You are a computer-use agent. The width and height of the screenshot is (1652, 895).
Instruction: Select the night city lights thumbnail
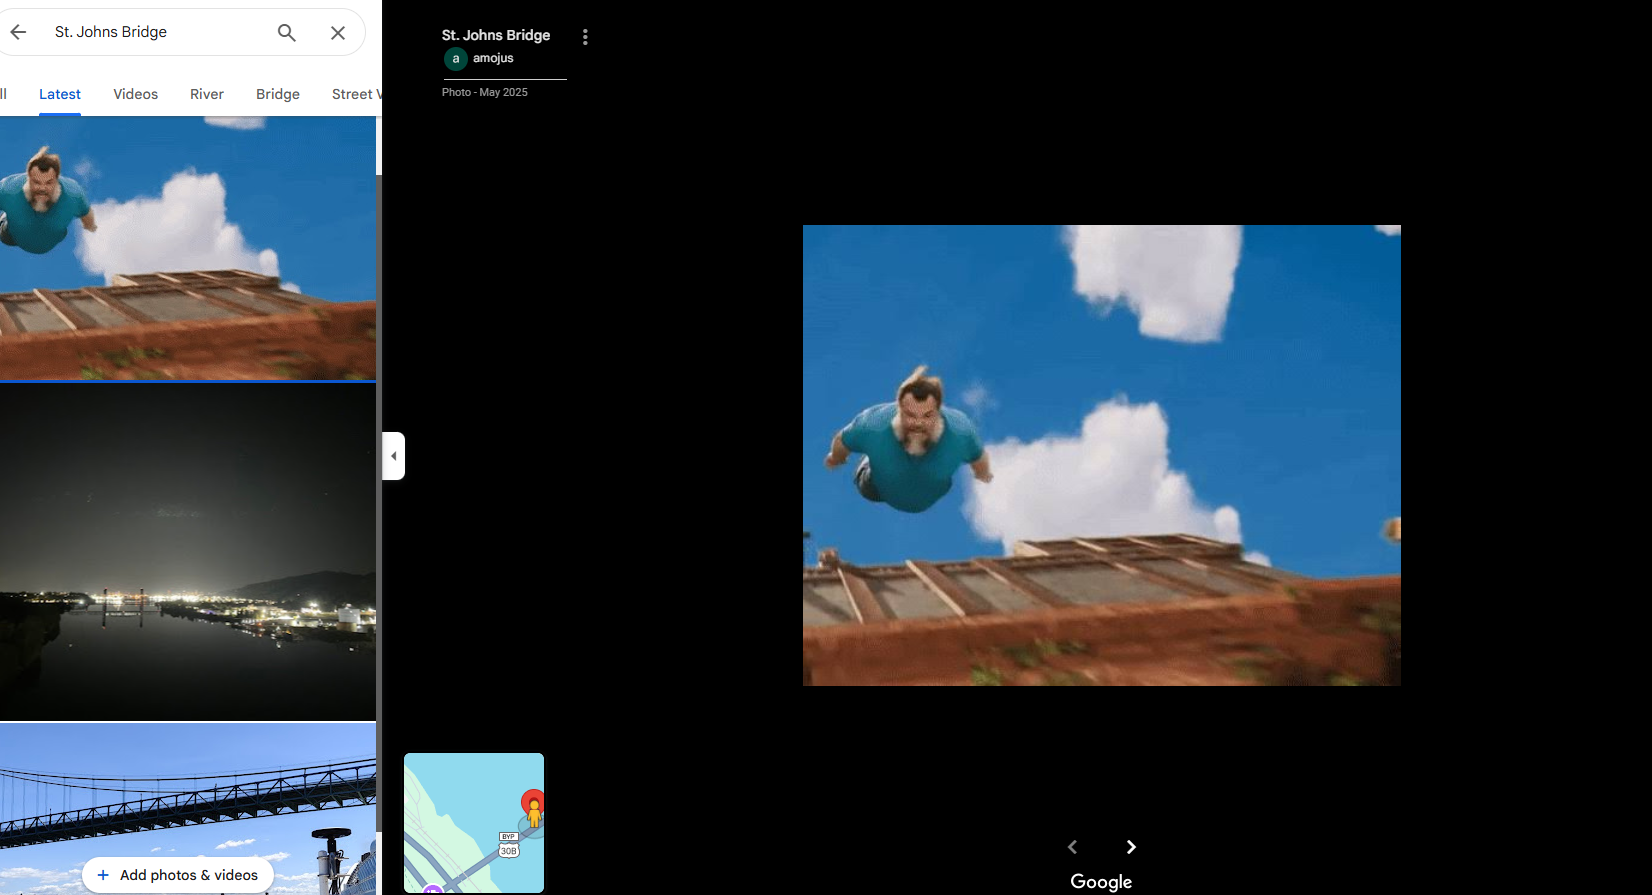click(x=188, y=552)
